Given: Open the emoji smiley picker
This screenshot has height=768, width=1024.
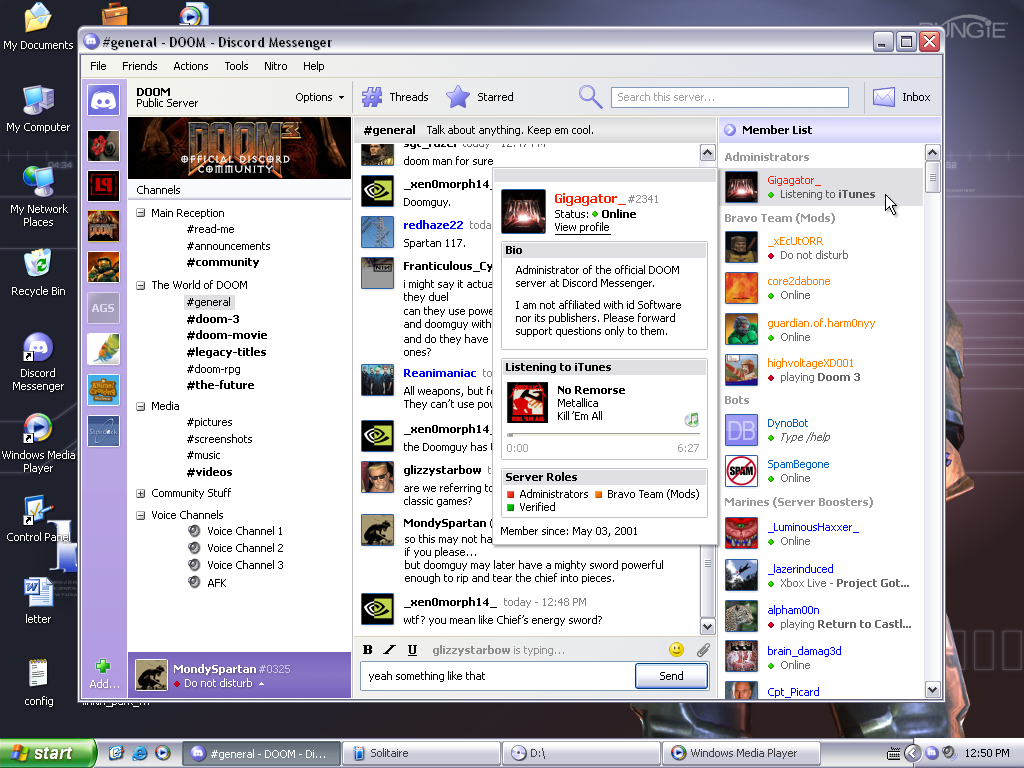Looking at the screenshot, I should pos(676,650).
